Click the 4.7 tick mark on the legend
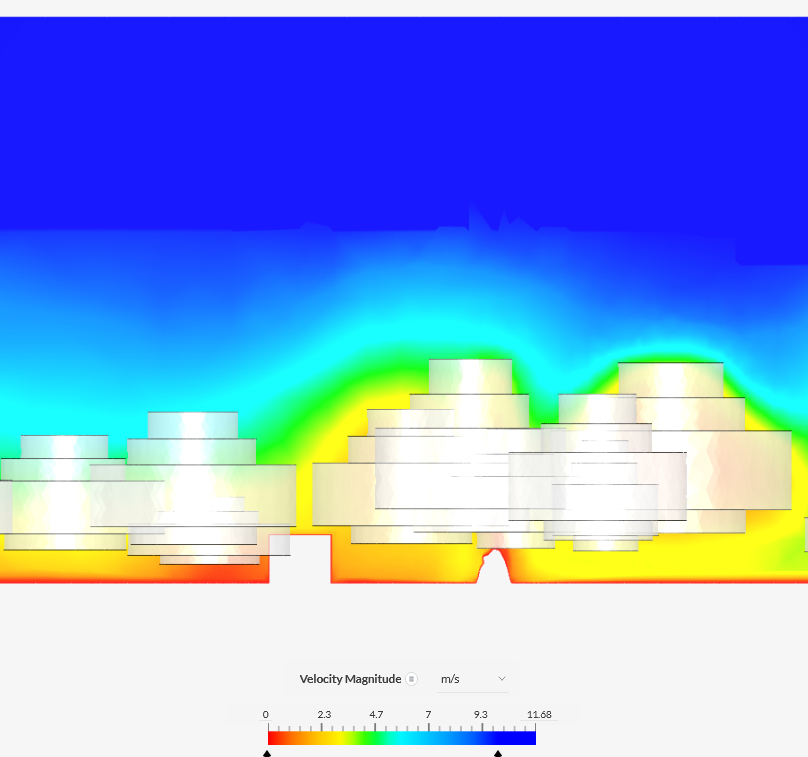Viewport: 808px width, 757px height. point(377,727)
